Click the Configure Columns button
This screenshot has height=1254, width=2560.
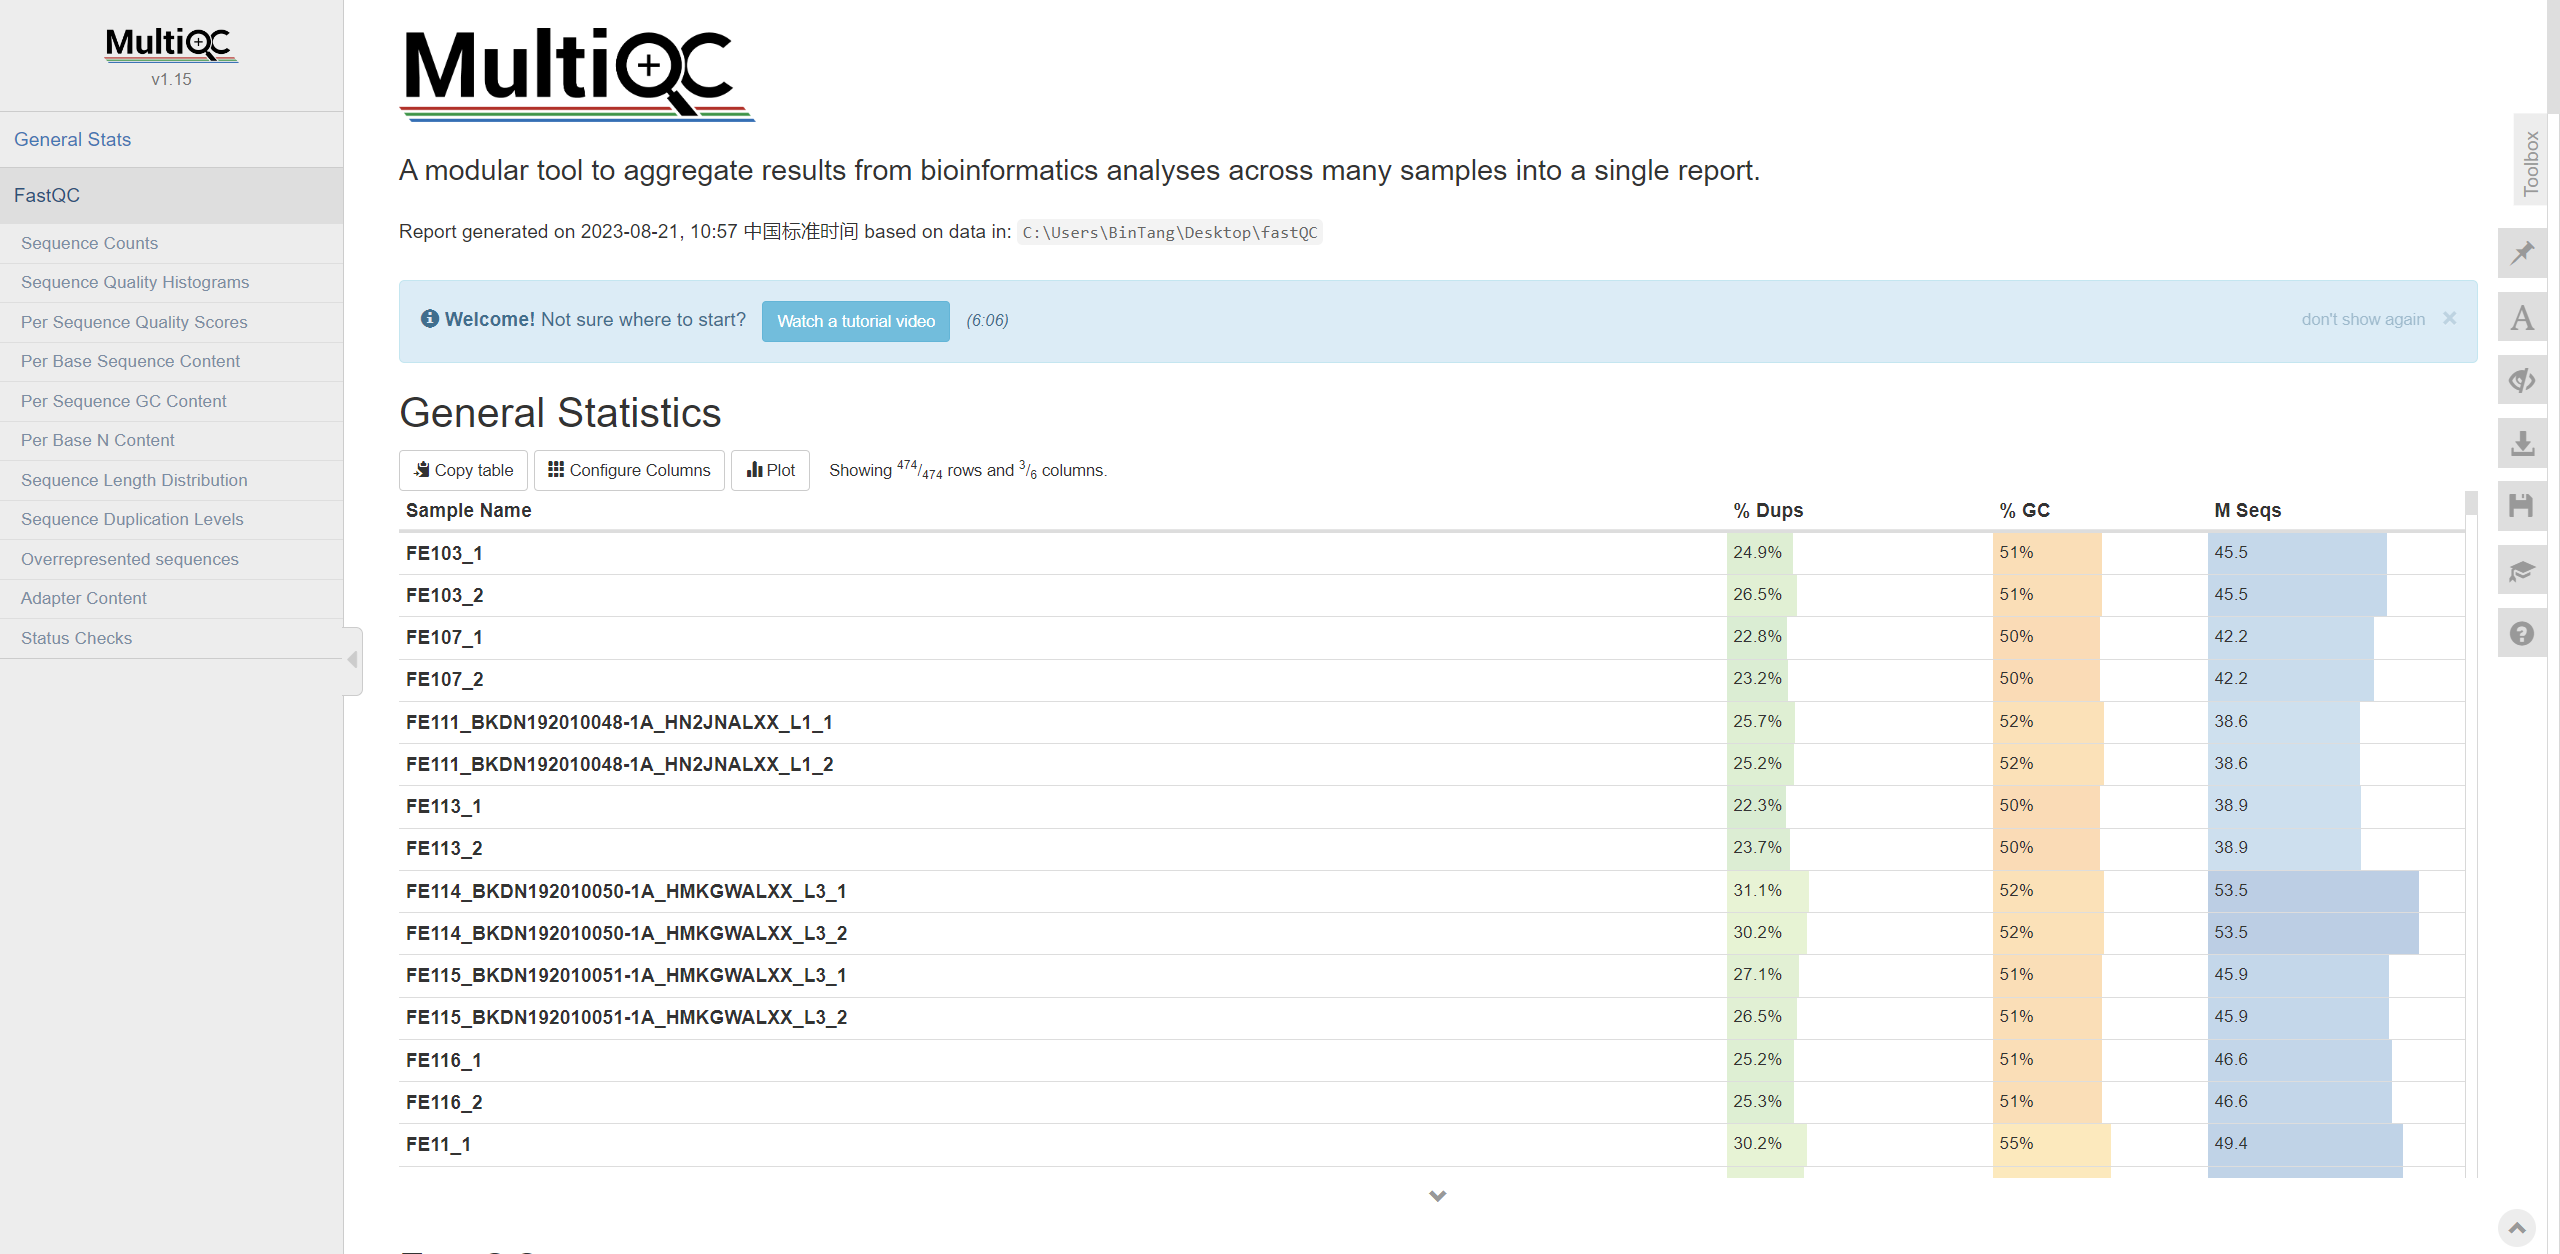[x=629, y=470]
